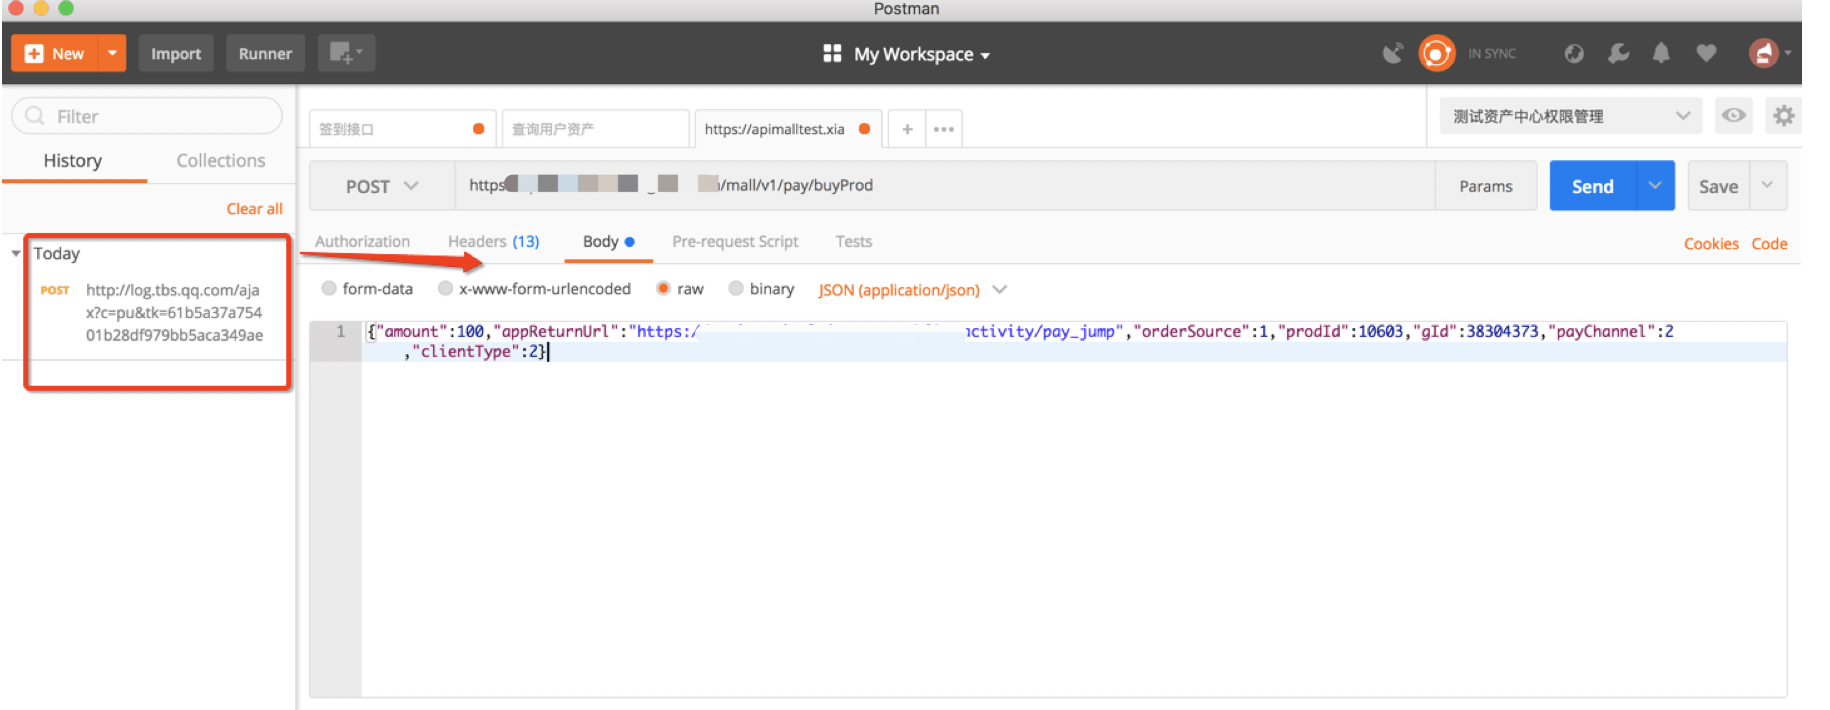Open the notifications bell
1830x710 pixels.
[1661, 53]
